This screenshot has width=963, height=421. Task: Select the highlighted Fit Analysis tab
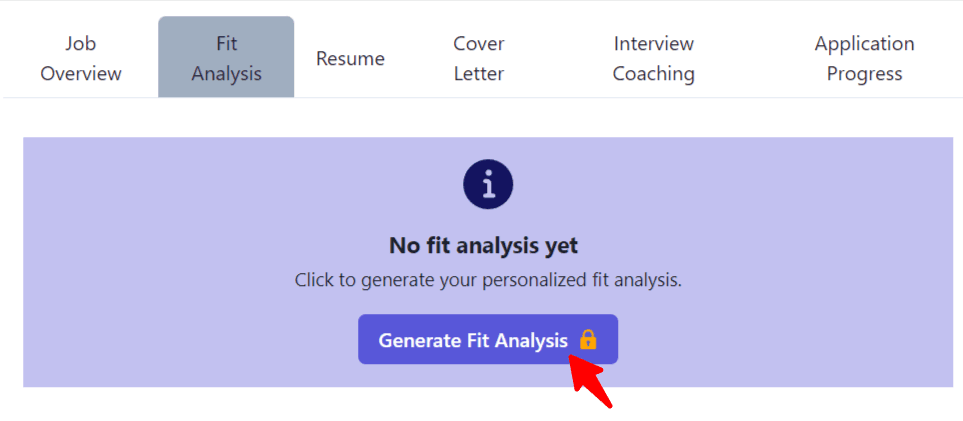[226, 57]
